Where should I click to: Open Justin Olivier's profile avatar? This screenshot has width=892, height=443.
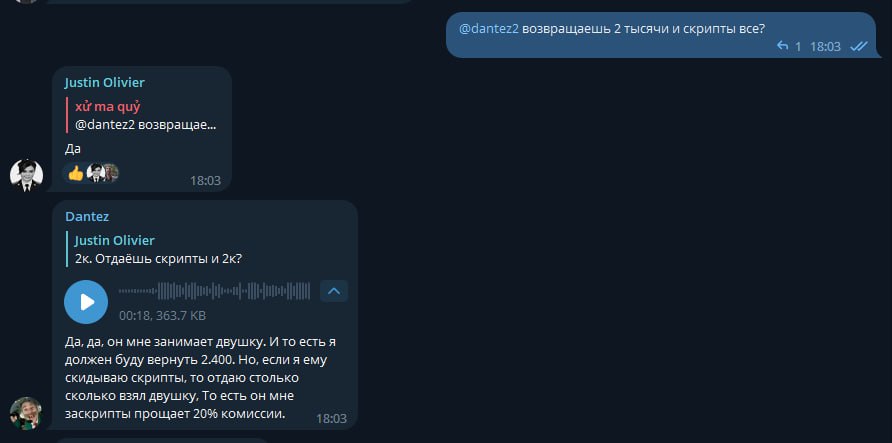[27, 175]
